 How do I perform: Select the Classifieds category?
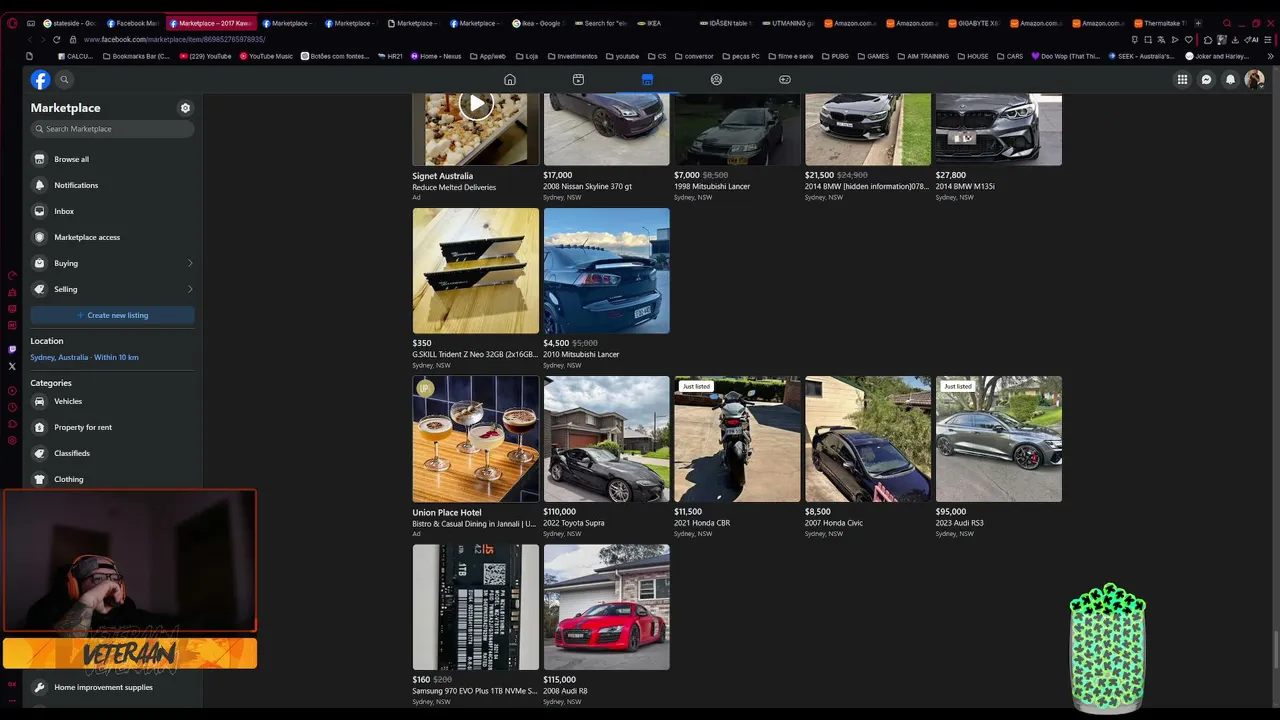(x=112, y=453)
